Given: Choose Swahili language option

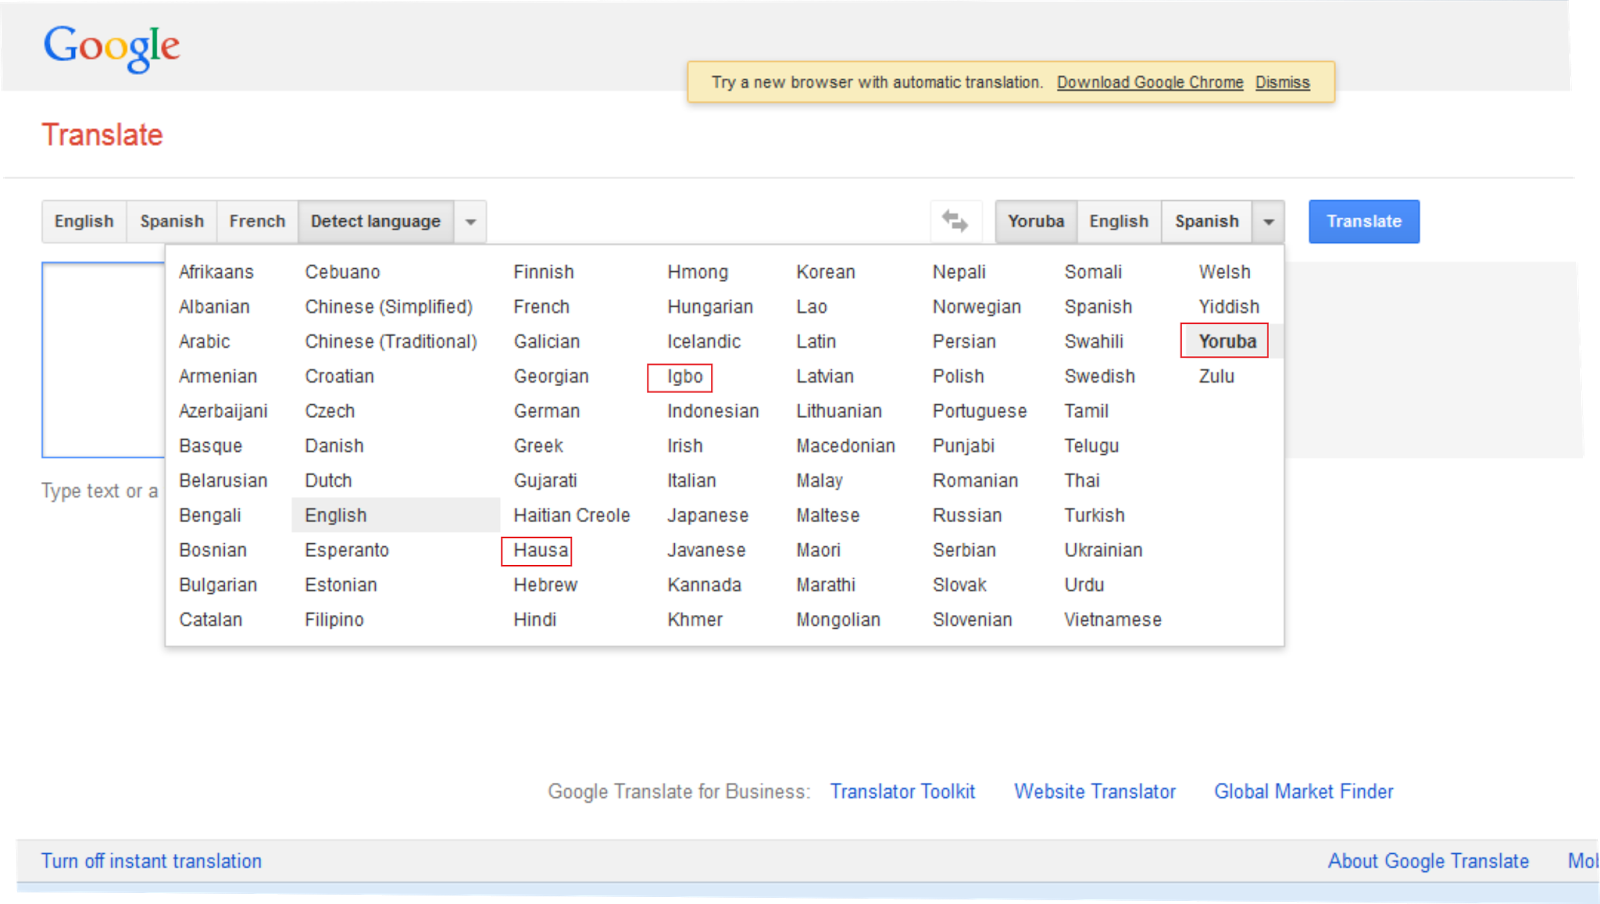Looking at the screenshot, I should (x=1094, y=341).
